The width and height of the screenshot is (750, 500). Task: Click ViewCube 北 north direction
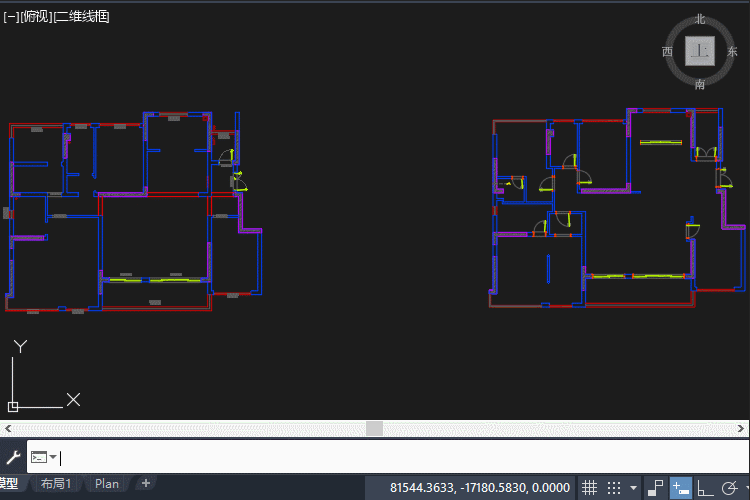(700, 19)
